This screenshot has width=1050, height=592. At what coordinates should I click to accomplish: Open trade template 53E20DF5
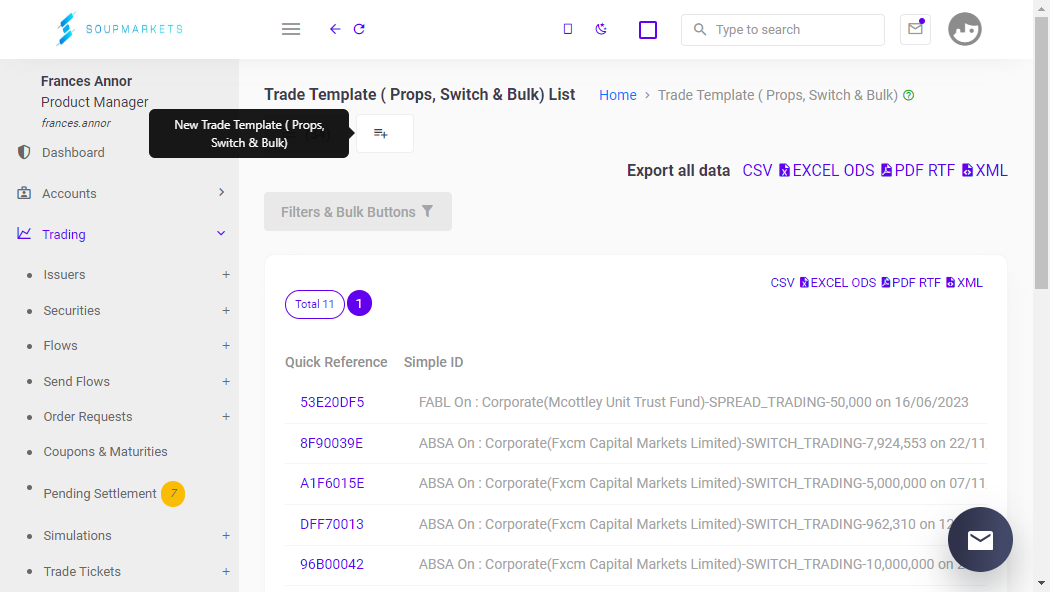tap(332, 402)
